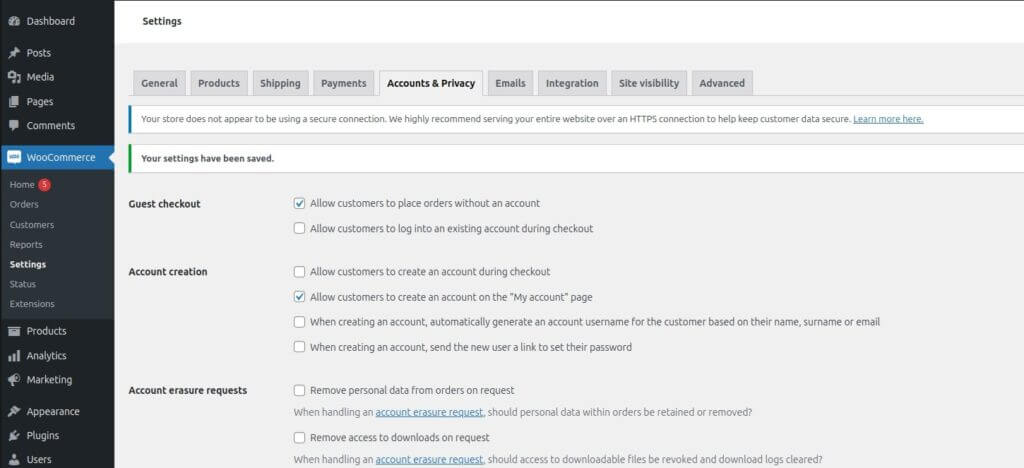This screenshot has height=468, width=1024.
Task: Open WooCommerce menu label
Action: point(61,157)
